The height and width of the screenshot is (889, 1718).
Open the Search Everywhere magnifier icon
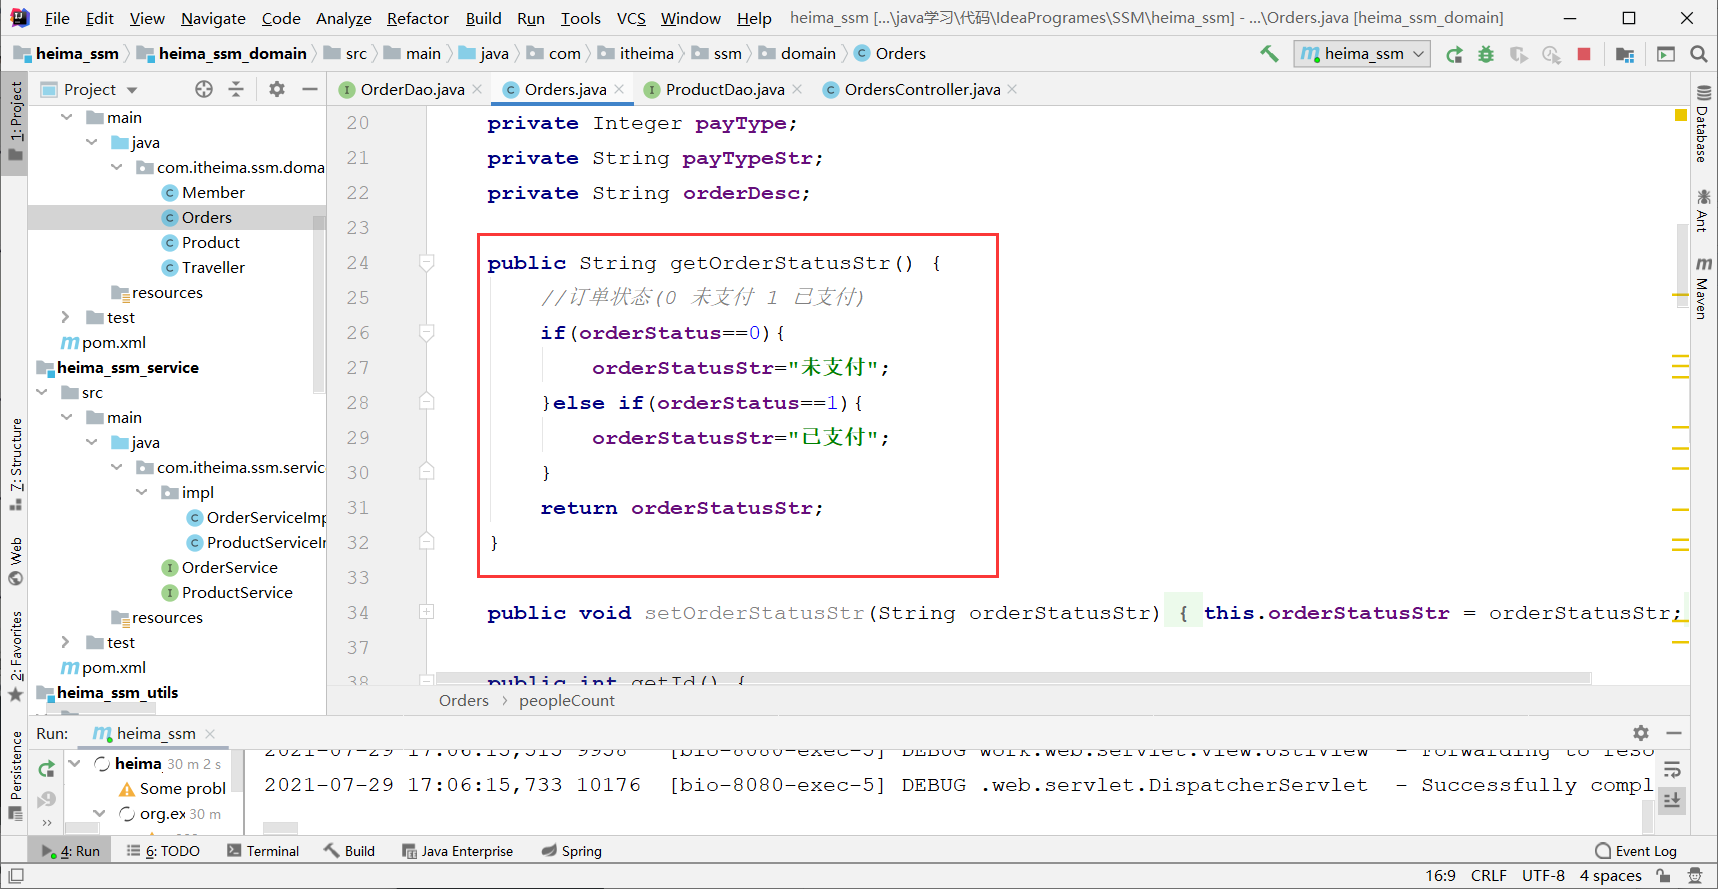click(1698, 54)
